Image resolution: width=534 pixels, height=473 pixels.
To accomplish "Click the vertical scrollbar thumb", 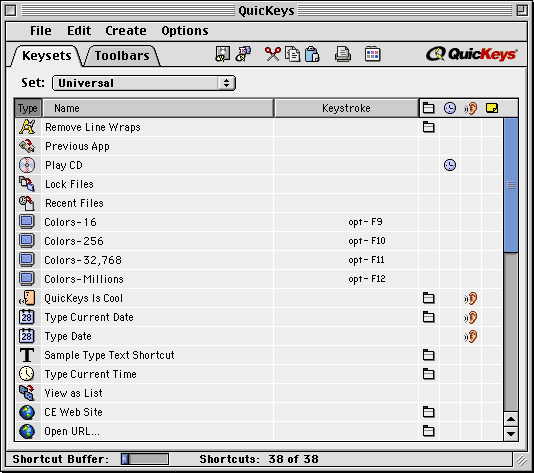I will coord(511,185).
